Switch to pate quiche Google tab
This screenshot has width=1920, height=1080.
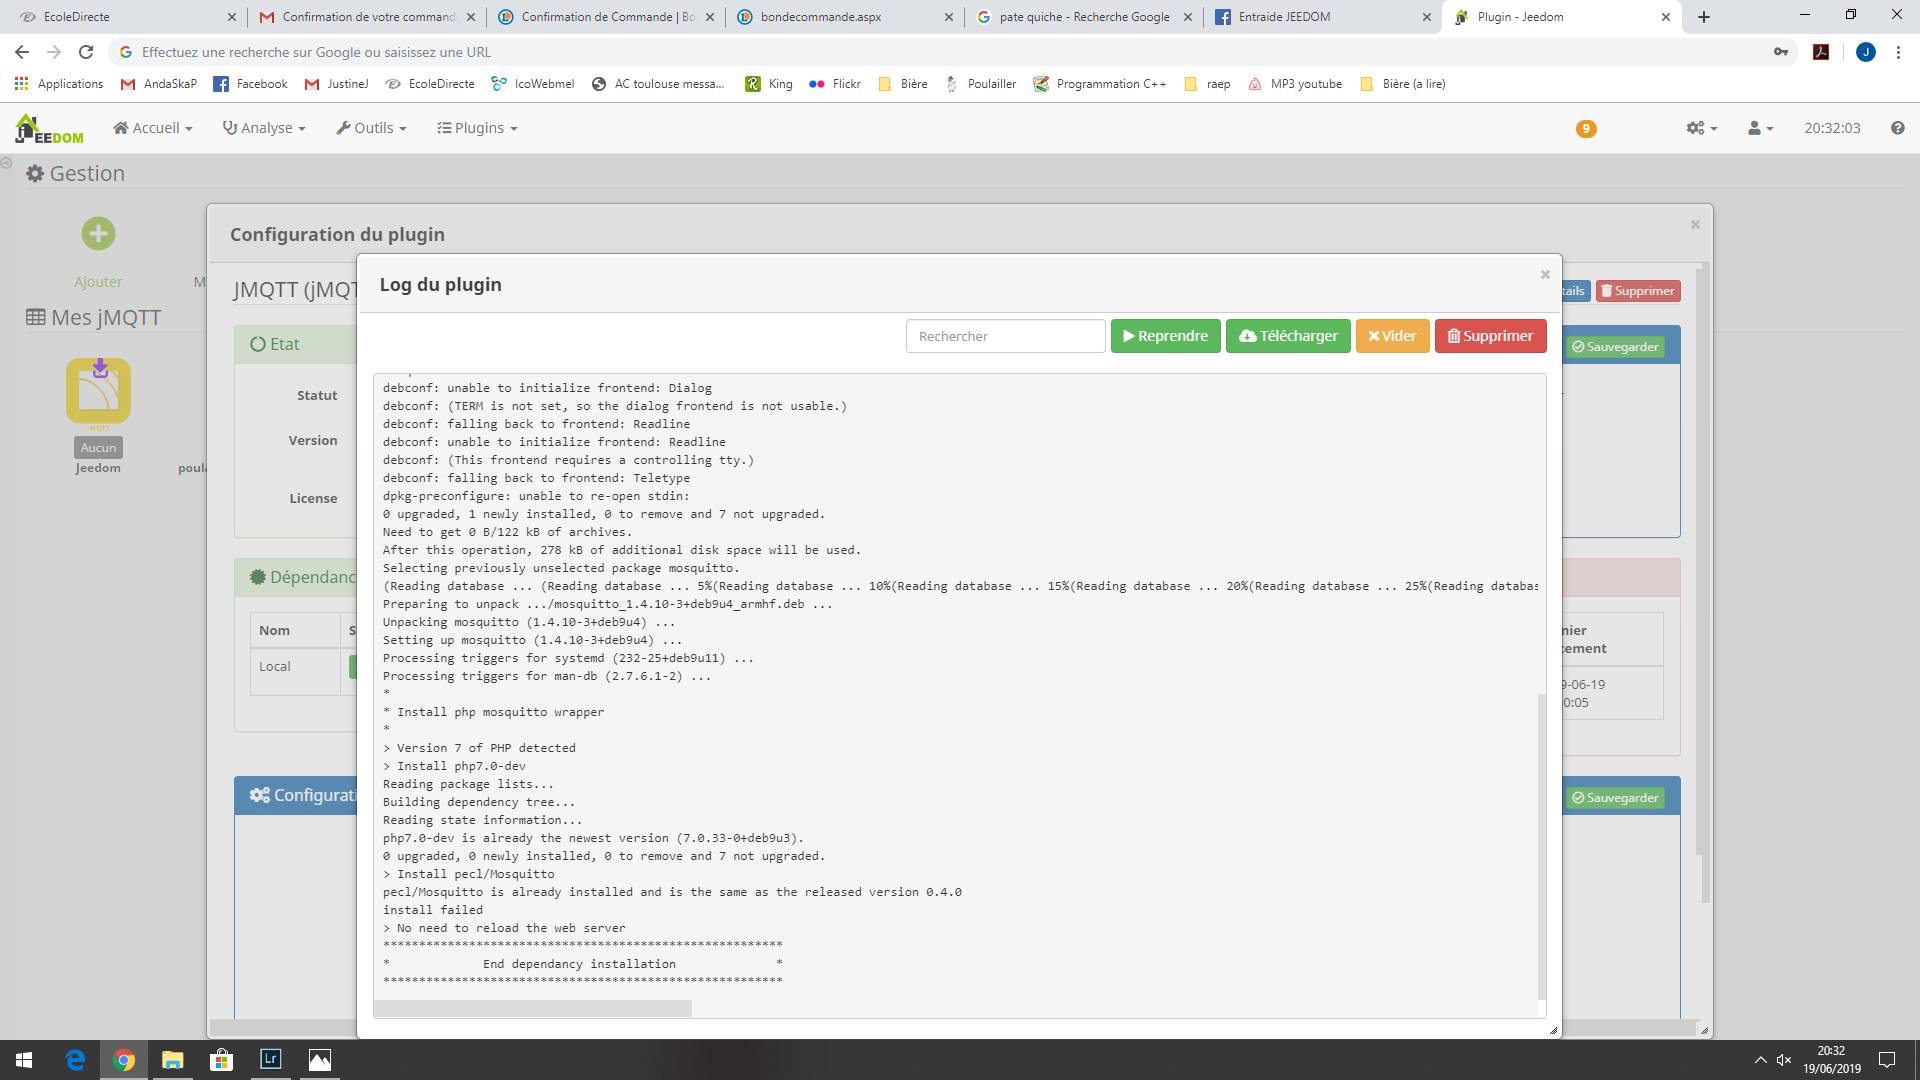pos(1084,17)
